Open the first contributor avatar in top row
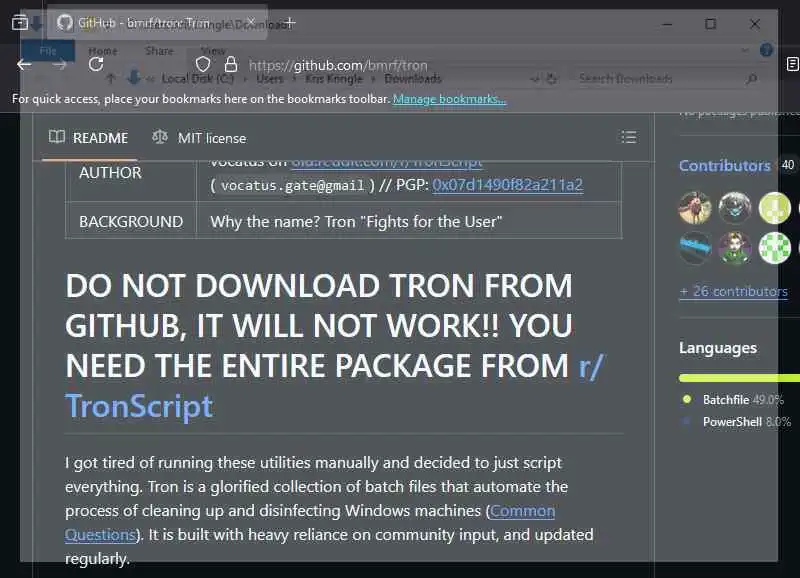800x578 pixels. tap(695, 208)
